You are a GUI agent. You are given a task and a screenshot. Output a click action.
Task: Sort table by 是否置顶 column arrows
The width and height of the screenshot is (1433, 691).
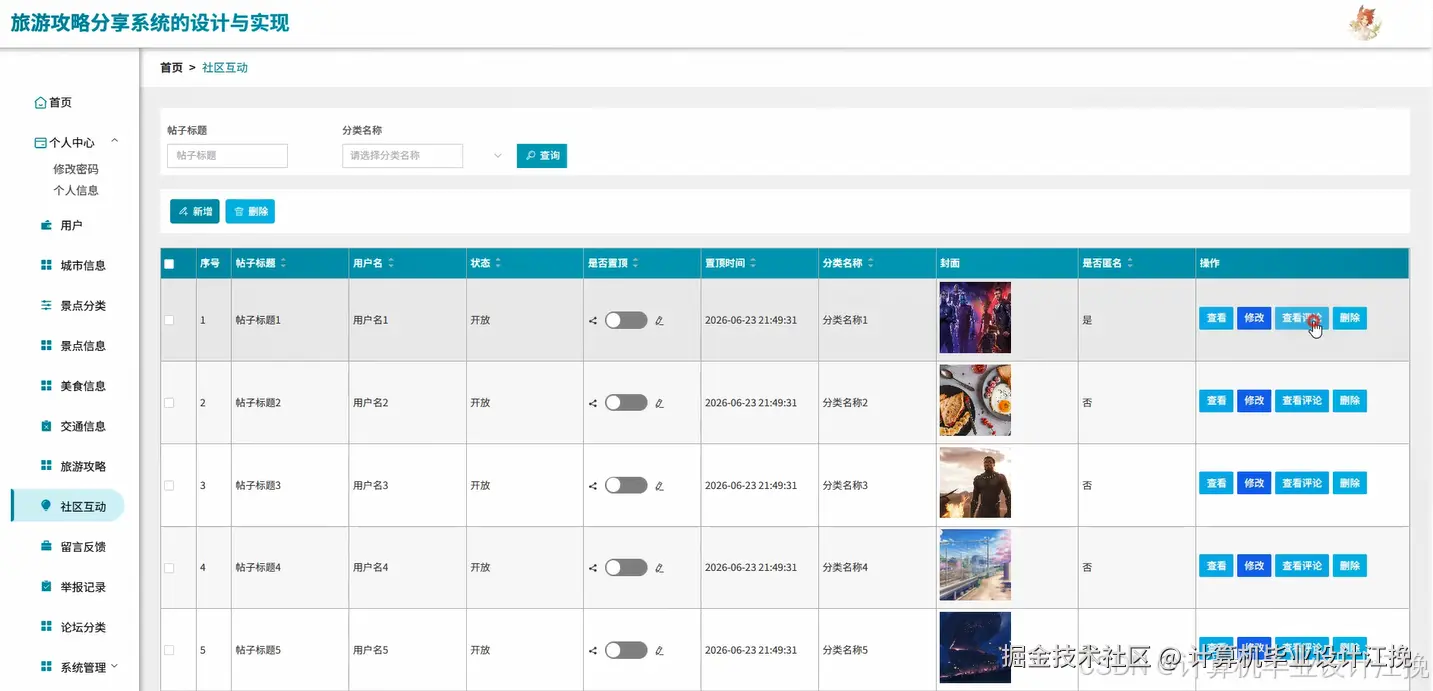point(636,263)
